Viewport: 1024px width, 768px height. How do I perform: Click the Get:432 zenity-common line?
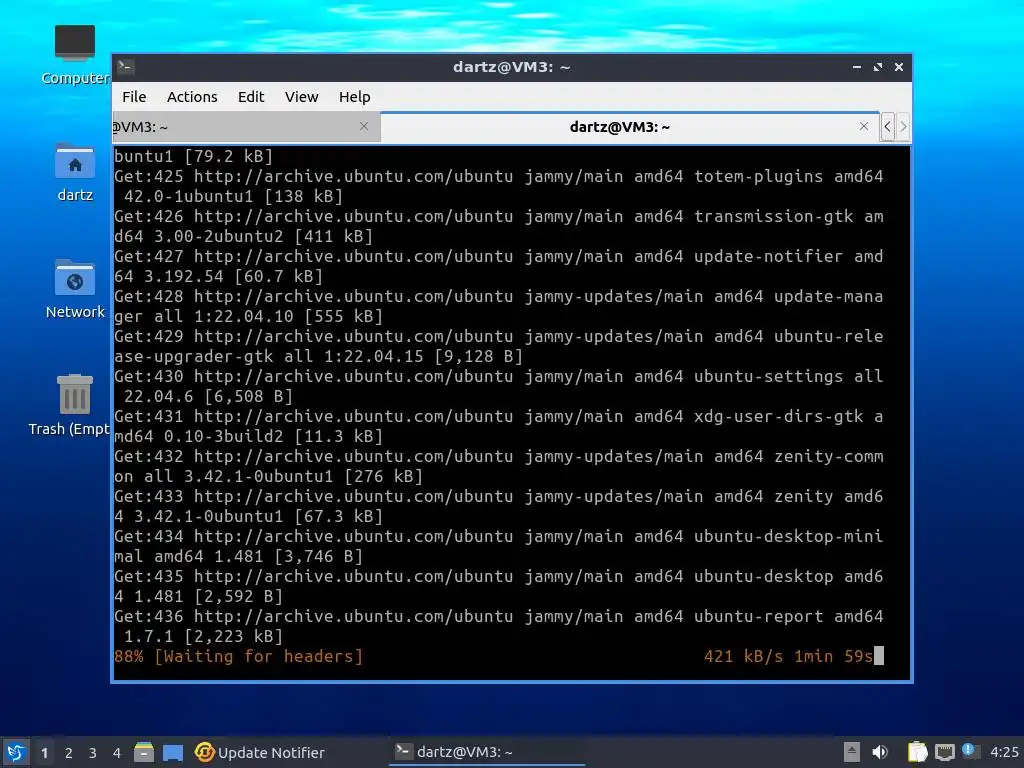click(x=499, y=466)
